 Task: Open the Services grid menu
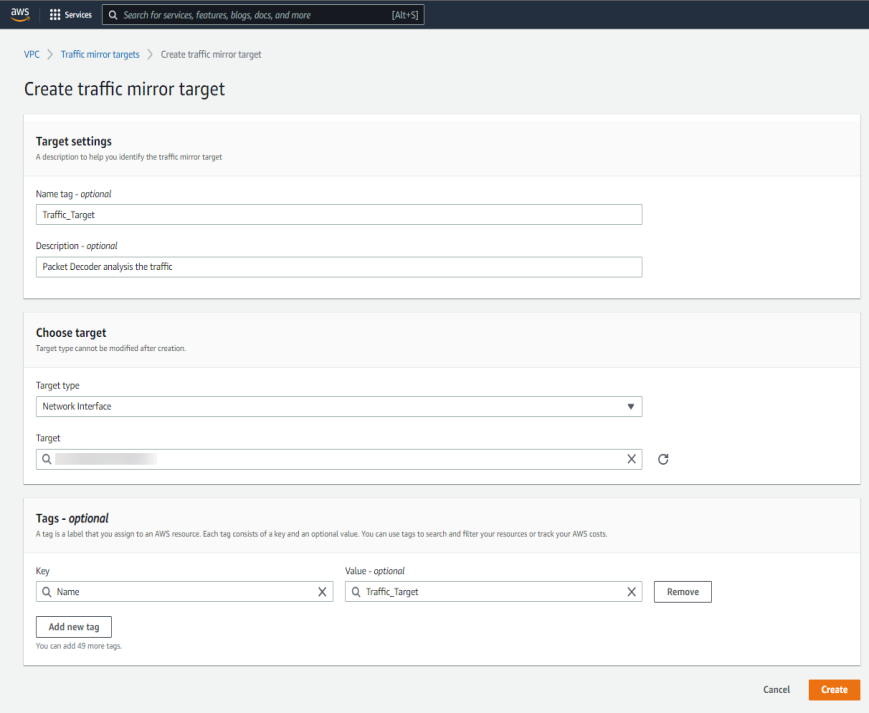pyautogui.click(x=70, y=15)
